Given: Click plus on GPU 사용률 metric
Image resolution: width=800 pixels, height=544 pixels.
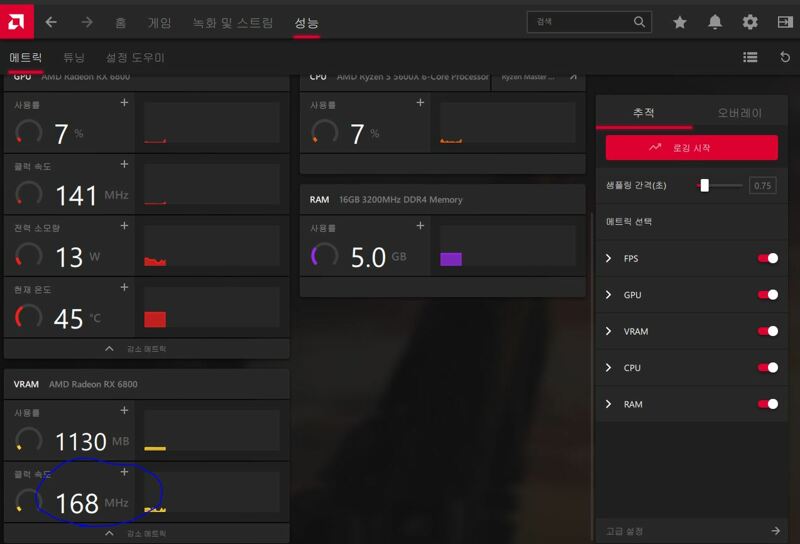Looking at the screenshot, I should click(124, 103).
